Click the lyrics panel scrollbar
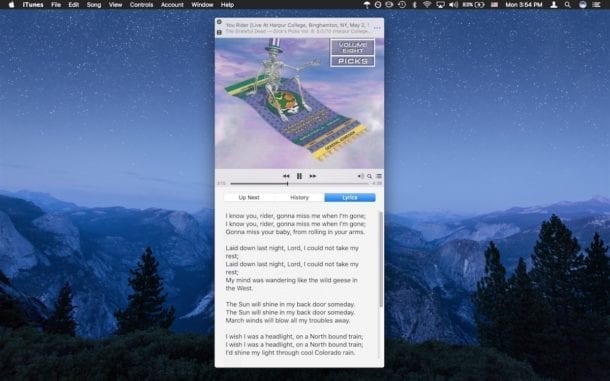The height and width of the screenshot is (381, 610). click(x=381, y=259)
